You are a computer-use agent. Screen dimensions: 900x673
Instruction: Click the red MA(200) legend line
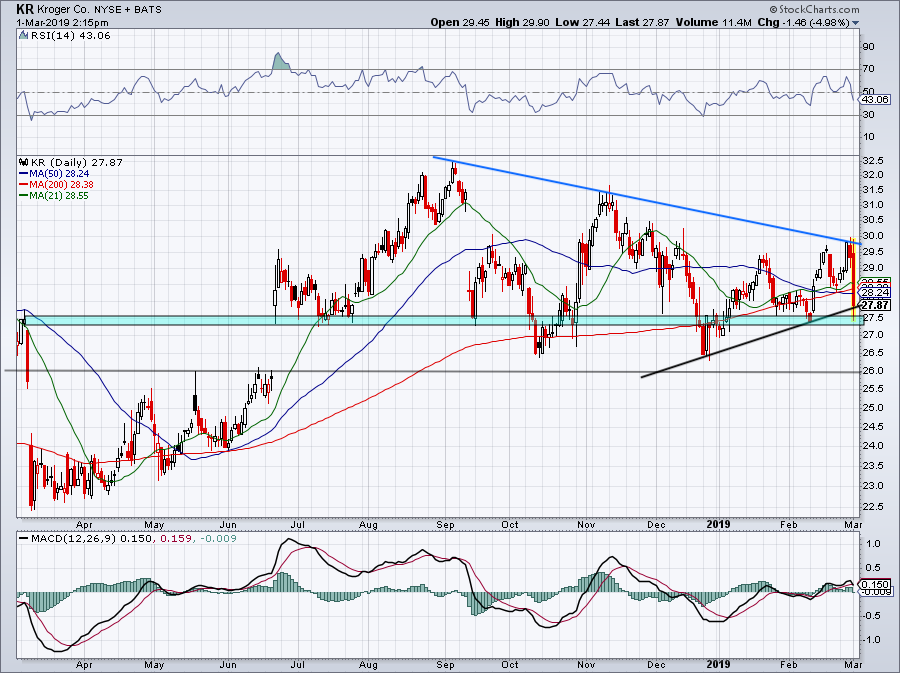pyautogui.click(x=24, y=185)
